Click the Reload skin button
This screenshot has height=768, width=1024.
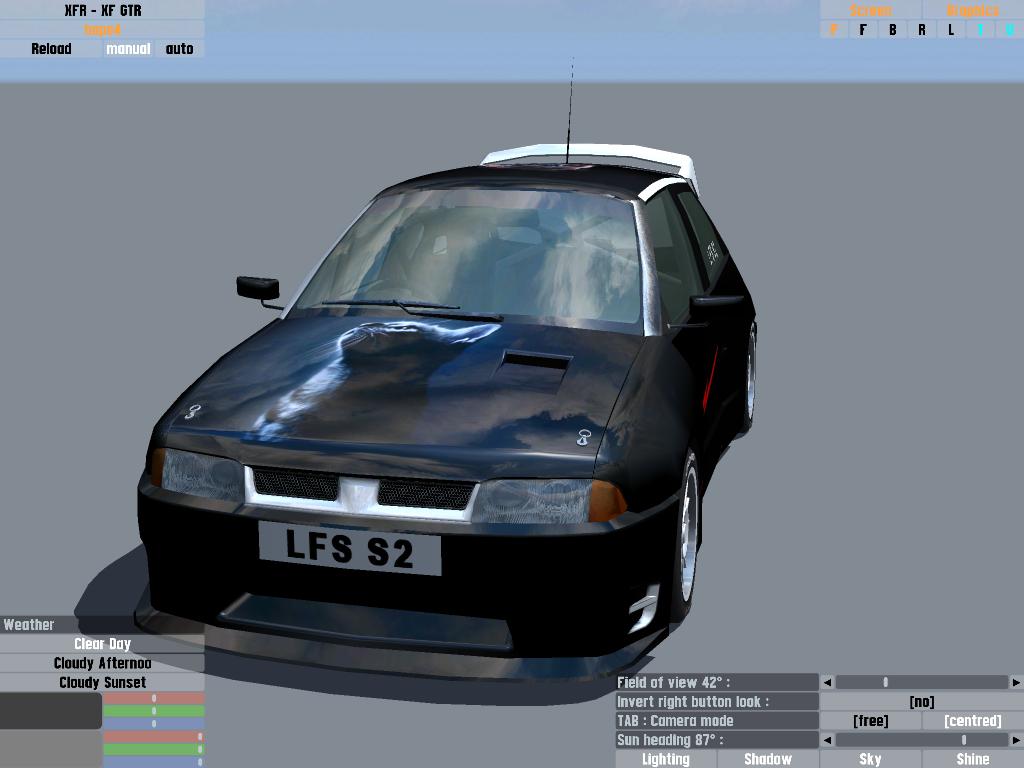[x=51, y=48]
